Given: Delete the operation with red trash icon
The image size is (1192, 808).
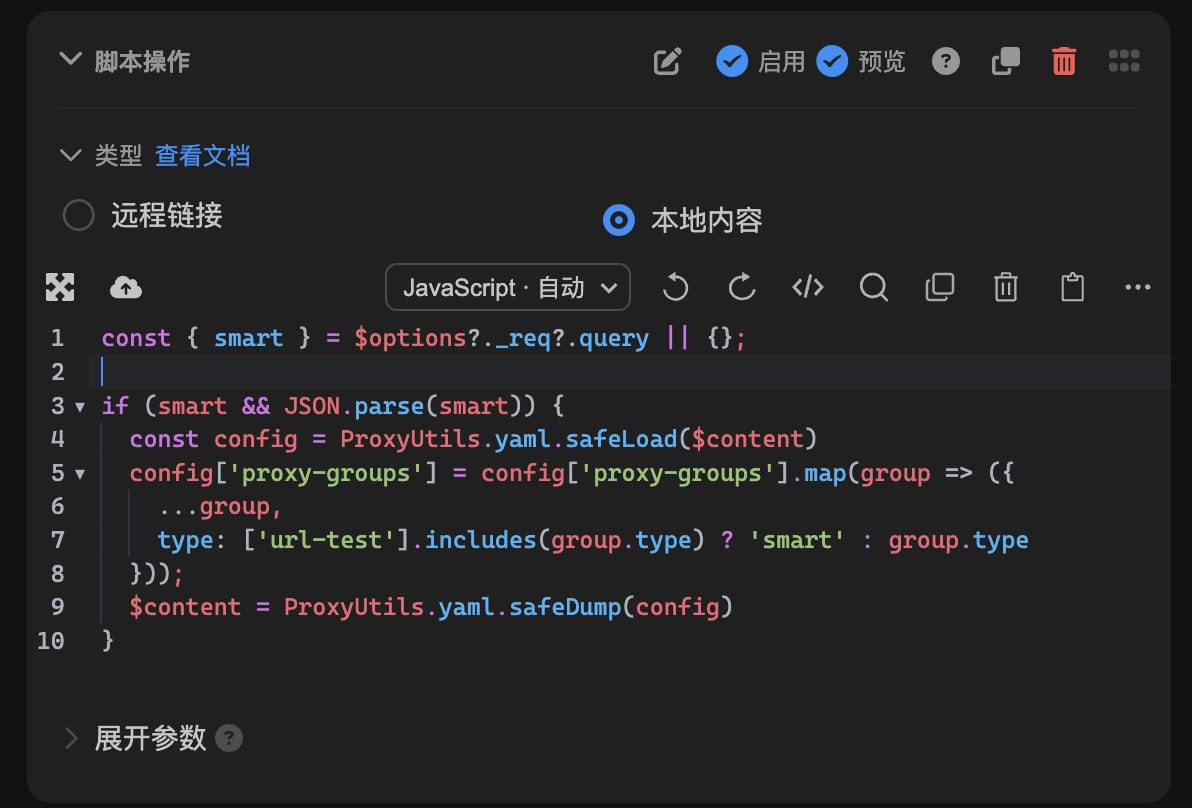Looking at the screenshot, I should [x=1064, y=62].
